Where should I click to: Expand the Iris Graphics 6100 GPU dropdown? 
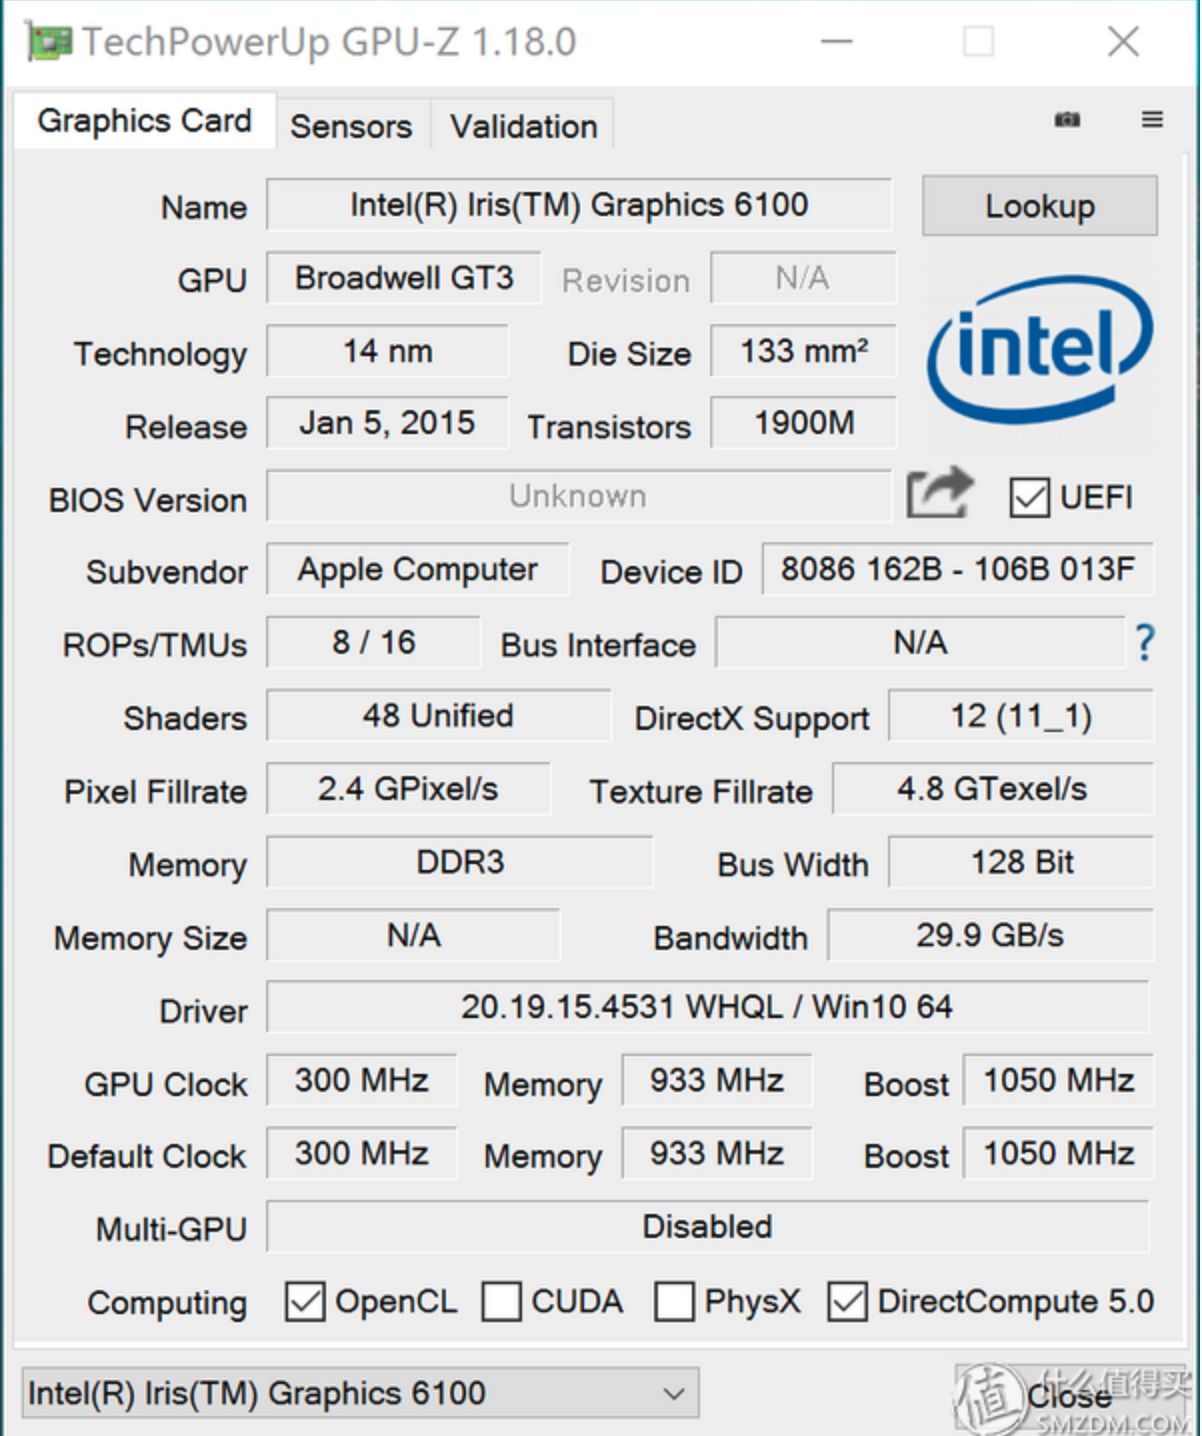click(360, 1393)
